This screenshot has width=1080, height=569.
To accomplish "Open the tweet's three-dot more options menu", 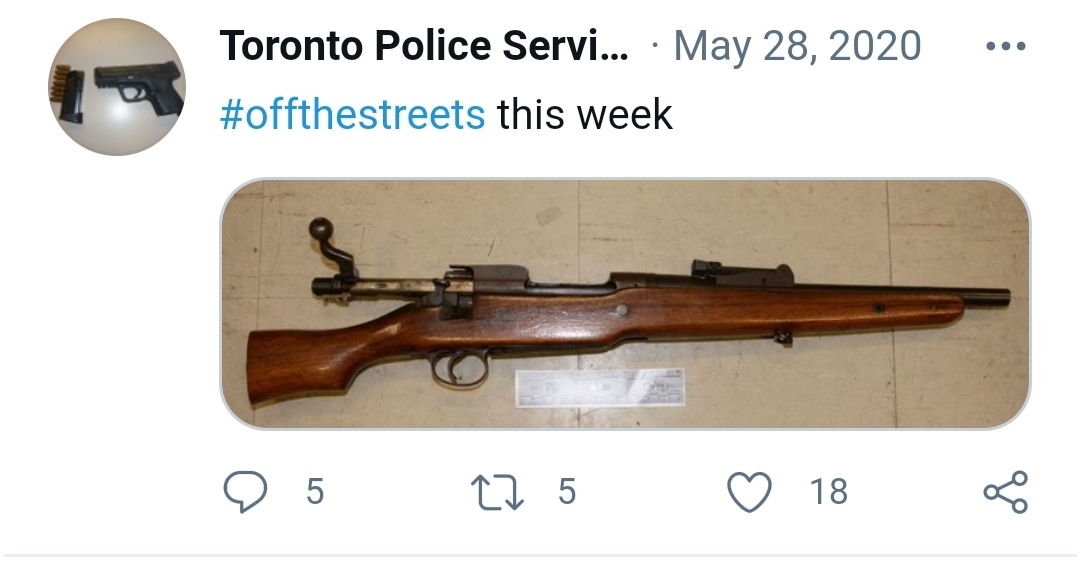I will (x=1006, y=46).
